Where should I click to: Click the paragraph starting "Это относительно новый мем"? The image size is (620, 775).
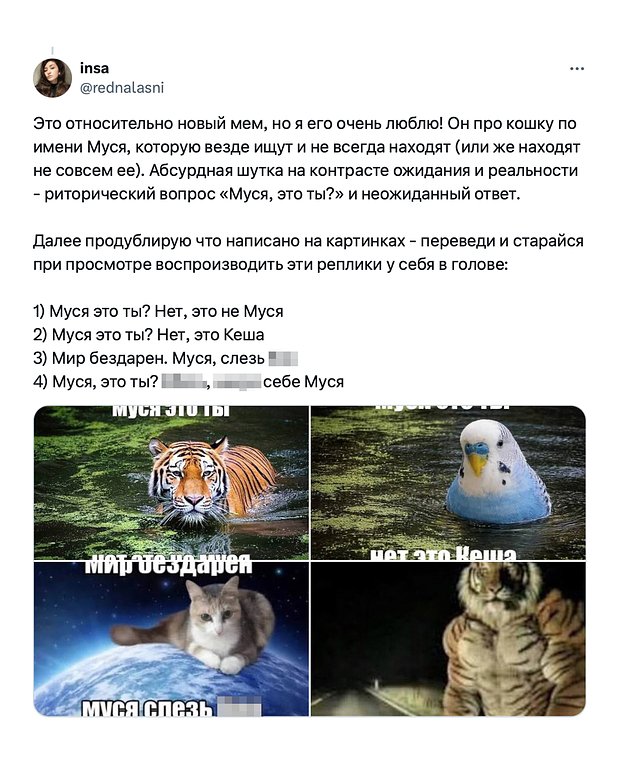(307, 159)
